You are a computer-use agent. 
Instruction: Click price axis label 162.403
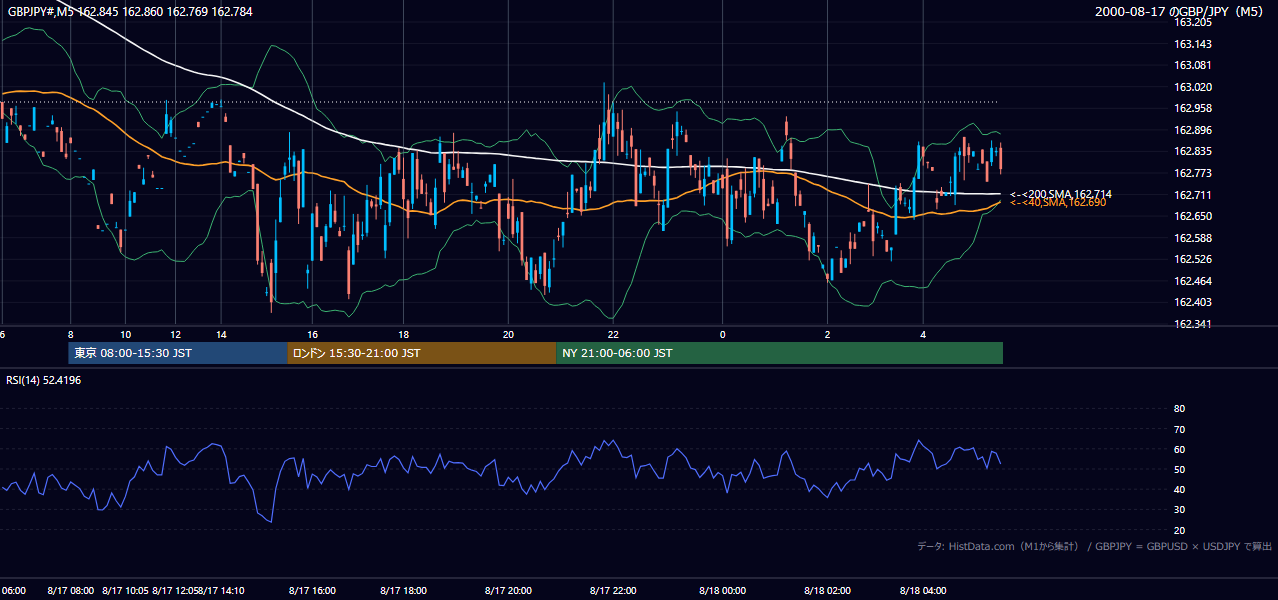tap(1192, 302)
